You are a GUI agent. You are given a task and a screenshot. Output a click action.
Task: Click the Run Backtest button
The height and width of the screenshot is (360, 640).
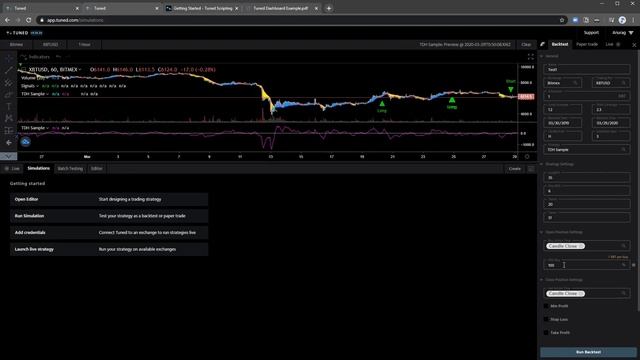click(x=588, y=352)
